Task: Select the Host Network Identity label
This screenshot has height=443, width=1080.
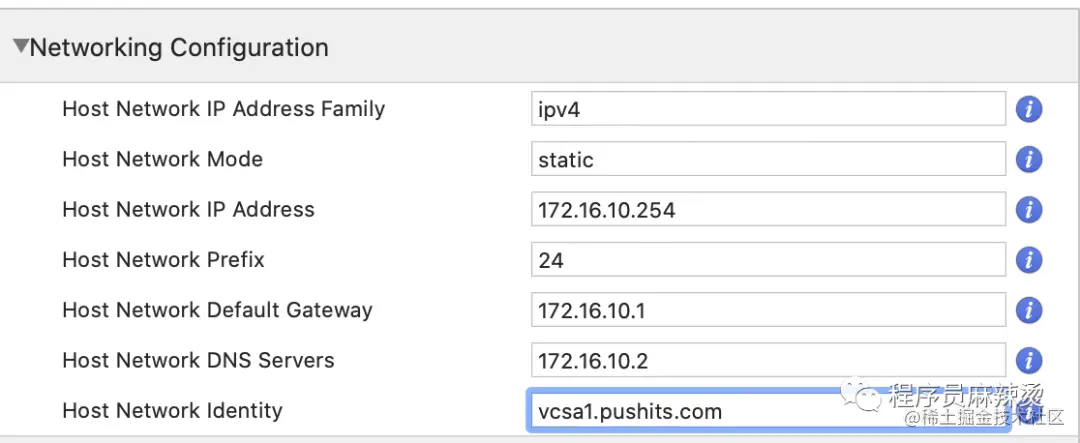Action: 172,411
